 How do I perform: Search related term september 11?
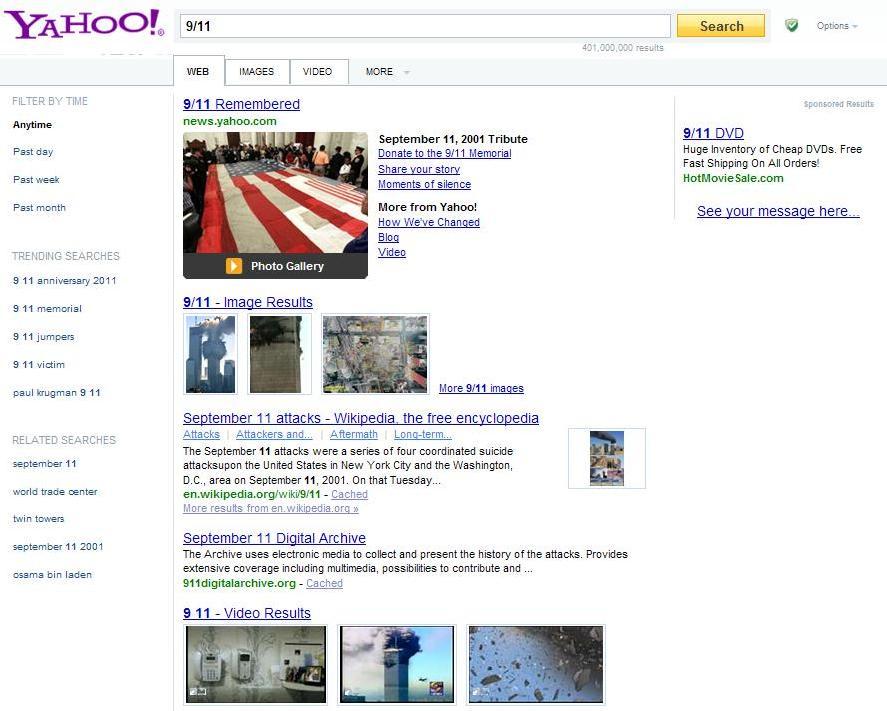click(44, 464)
